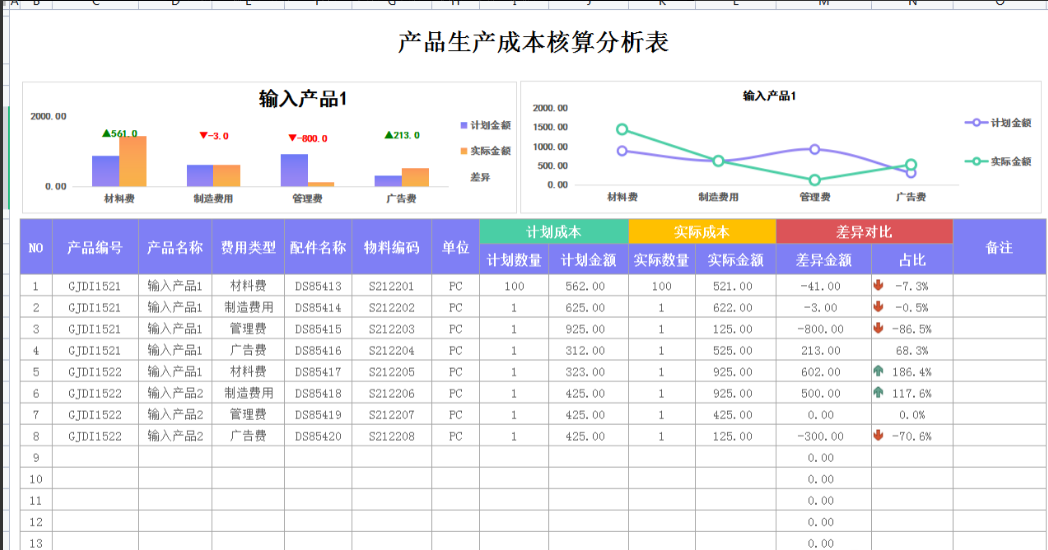Select the 差异 legend entry in the bar chart

pyautogui.click(x=480, y=177)
